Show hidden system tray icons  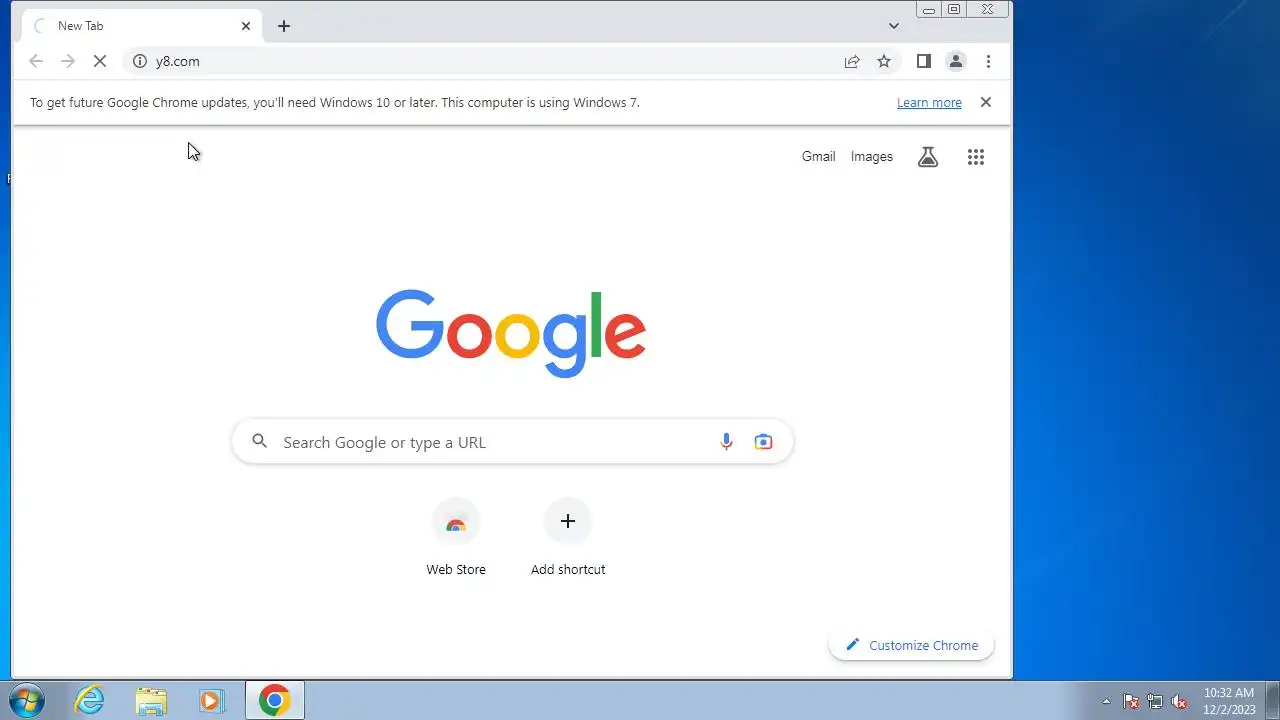pos(1106,701)
